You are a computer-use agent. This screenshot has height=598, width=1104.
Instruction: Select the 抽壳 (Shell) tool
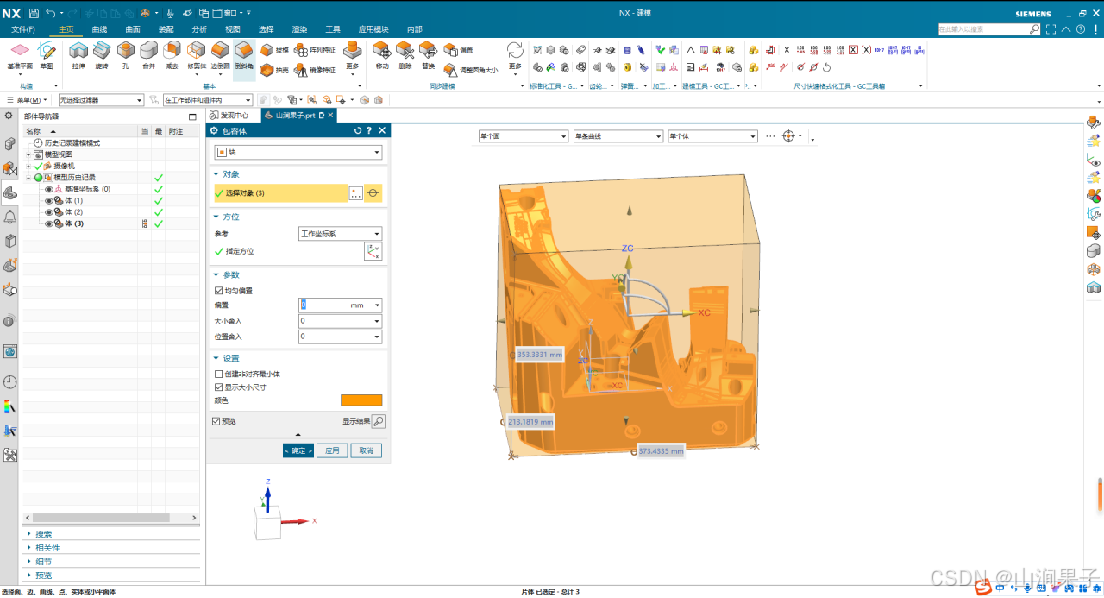[x=274, y=70]
